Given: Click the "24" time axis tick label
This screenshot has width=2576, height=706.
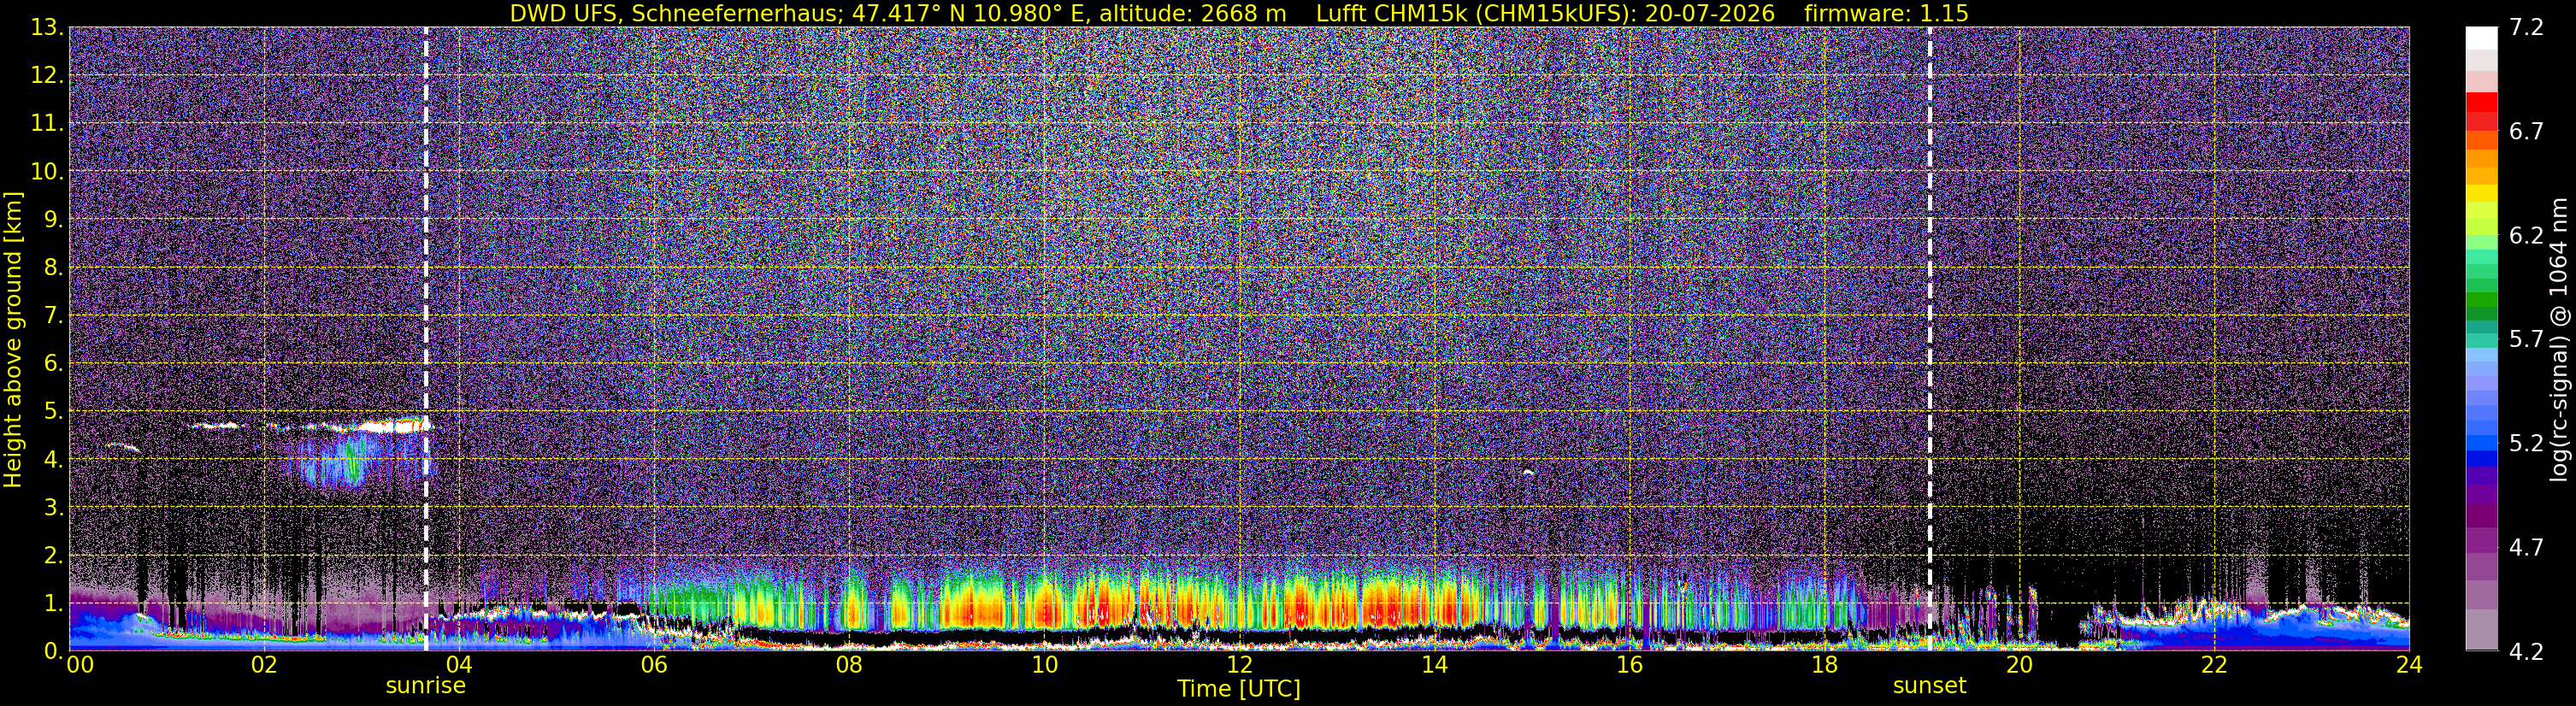Looking at the screenshot, I should pos(2409,665).
